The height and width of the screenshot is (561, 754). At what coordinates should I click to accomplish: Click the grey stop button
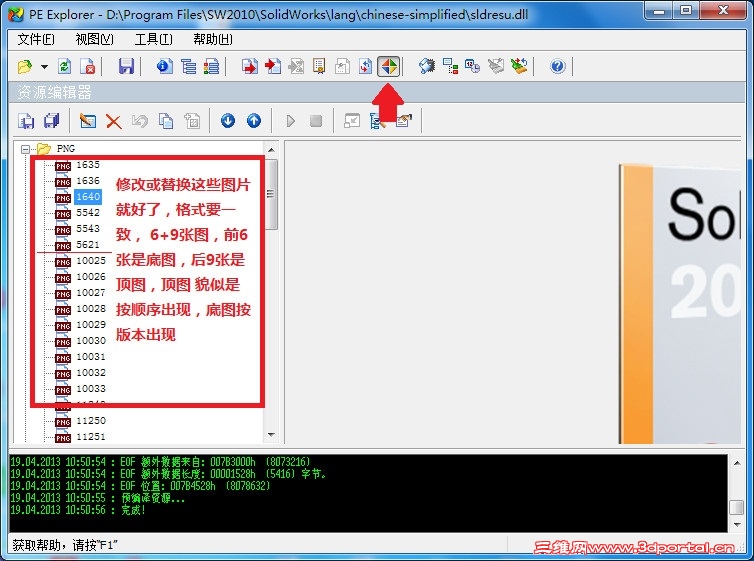pyautogui.click(x=316, y=121)
